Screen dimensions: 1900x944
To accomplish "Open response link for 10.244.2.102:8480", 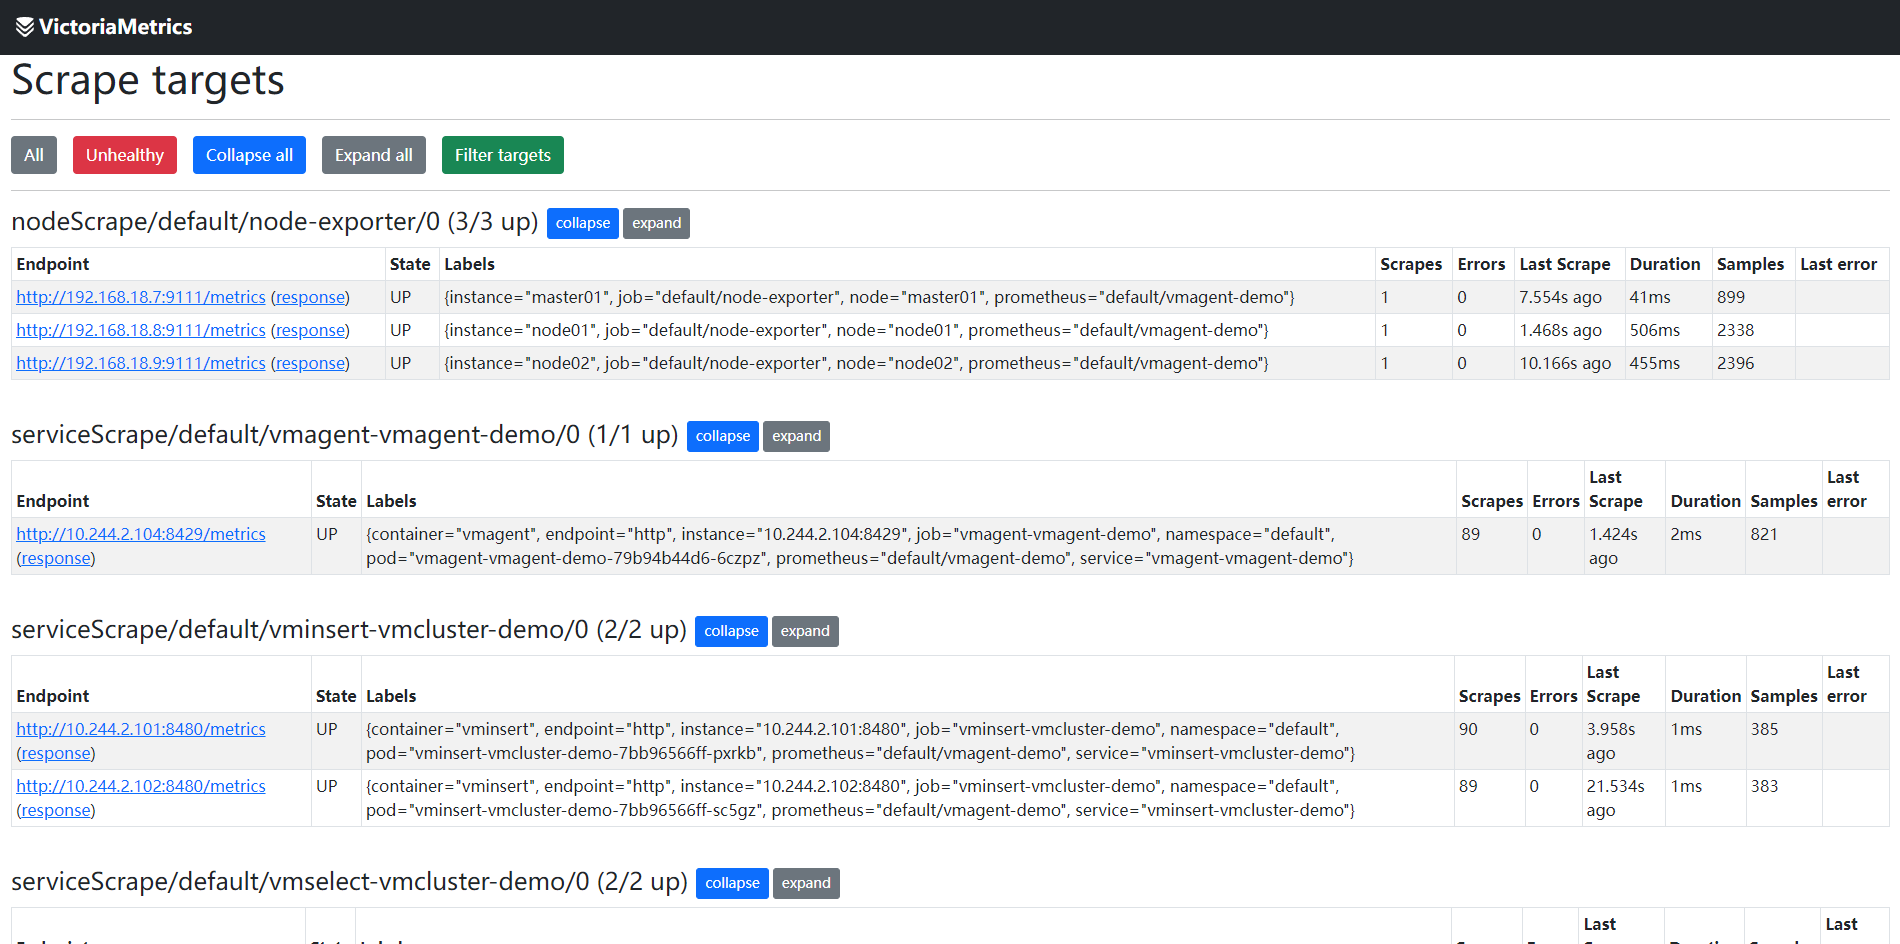I will coord(56,810).
